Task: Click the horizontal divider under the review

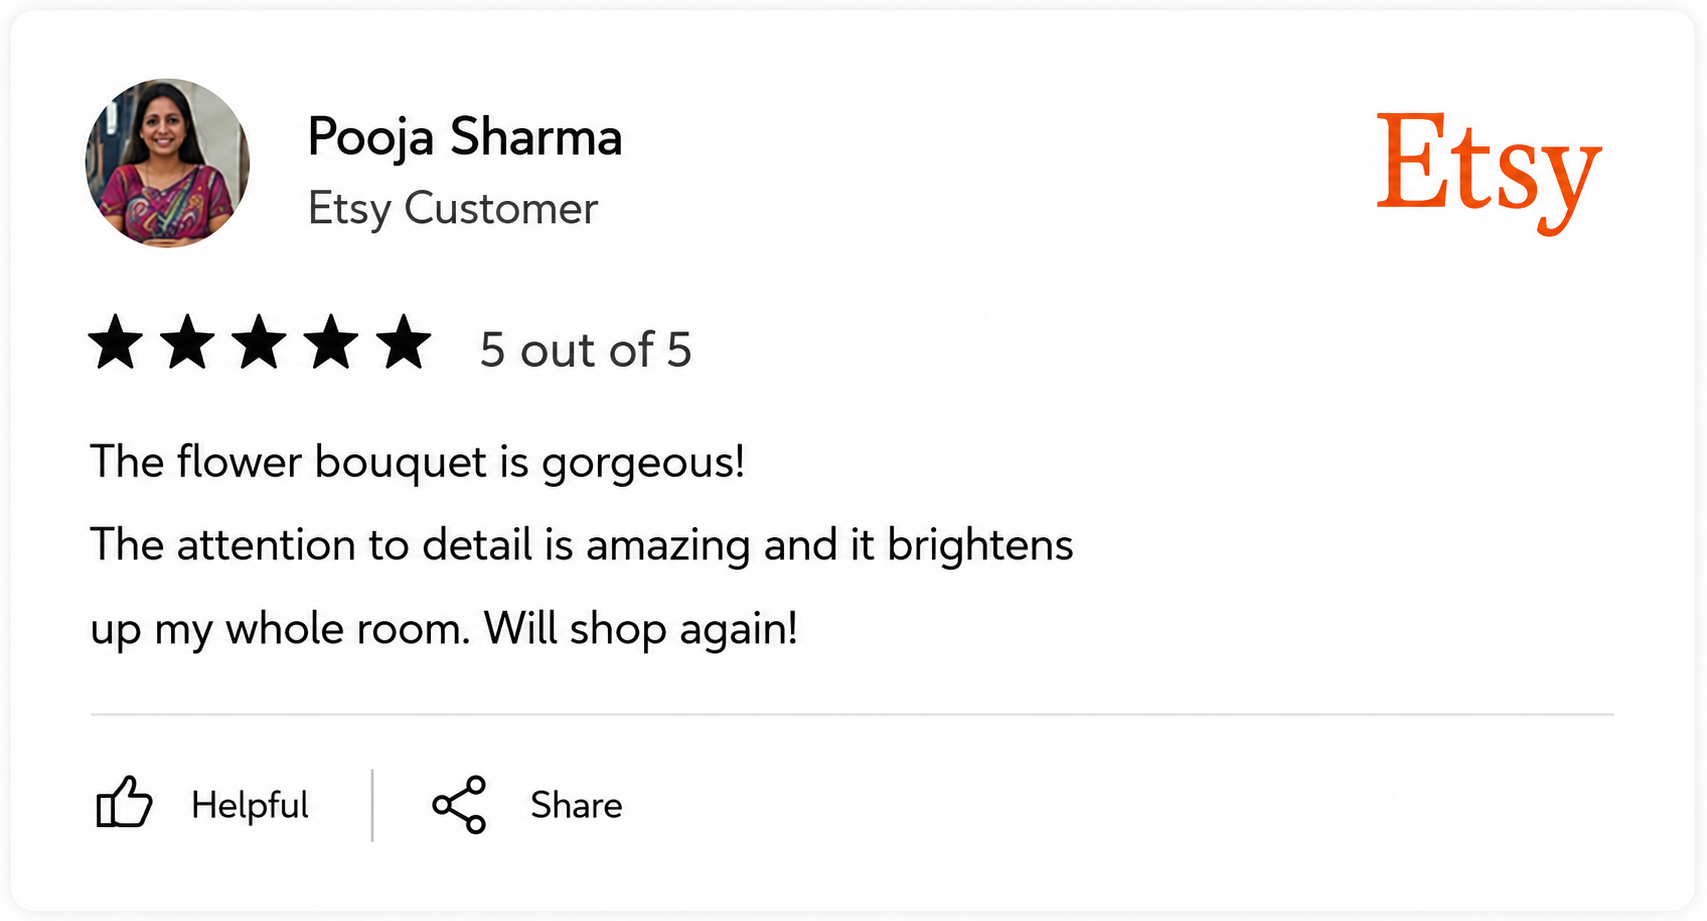Action: point(852,714)
